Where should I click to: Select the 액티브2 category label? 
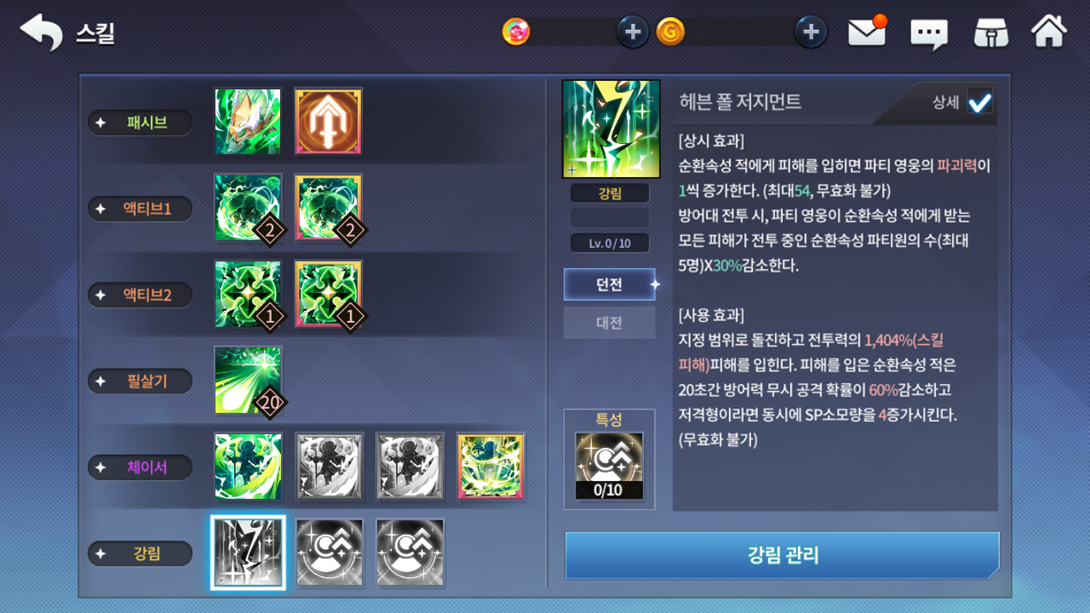coord(140,295)
